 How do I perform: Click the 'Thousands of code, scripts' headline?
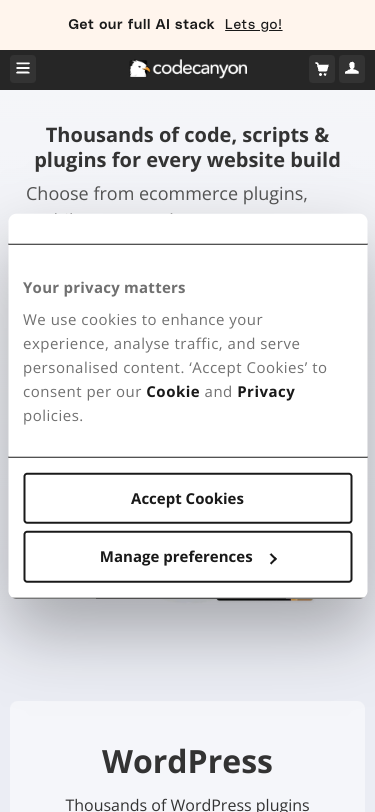point(188,148)
